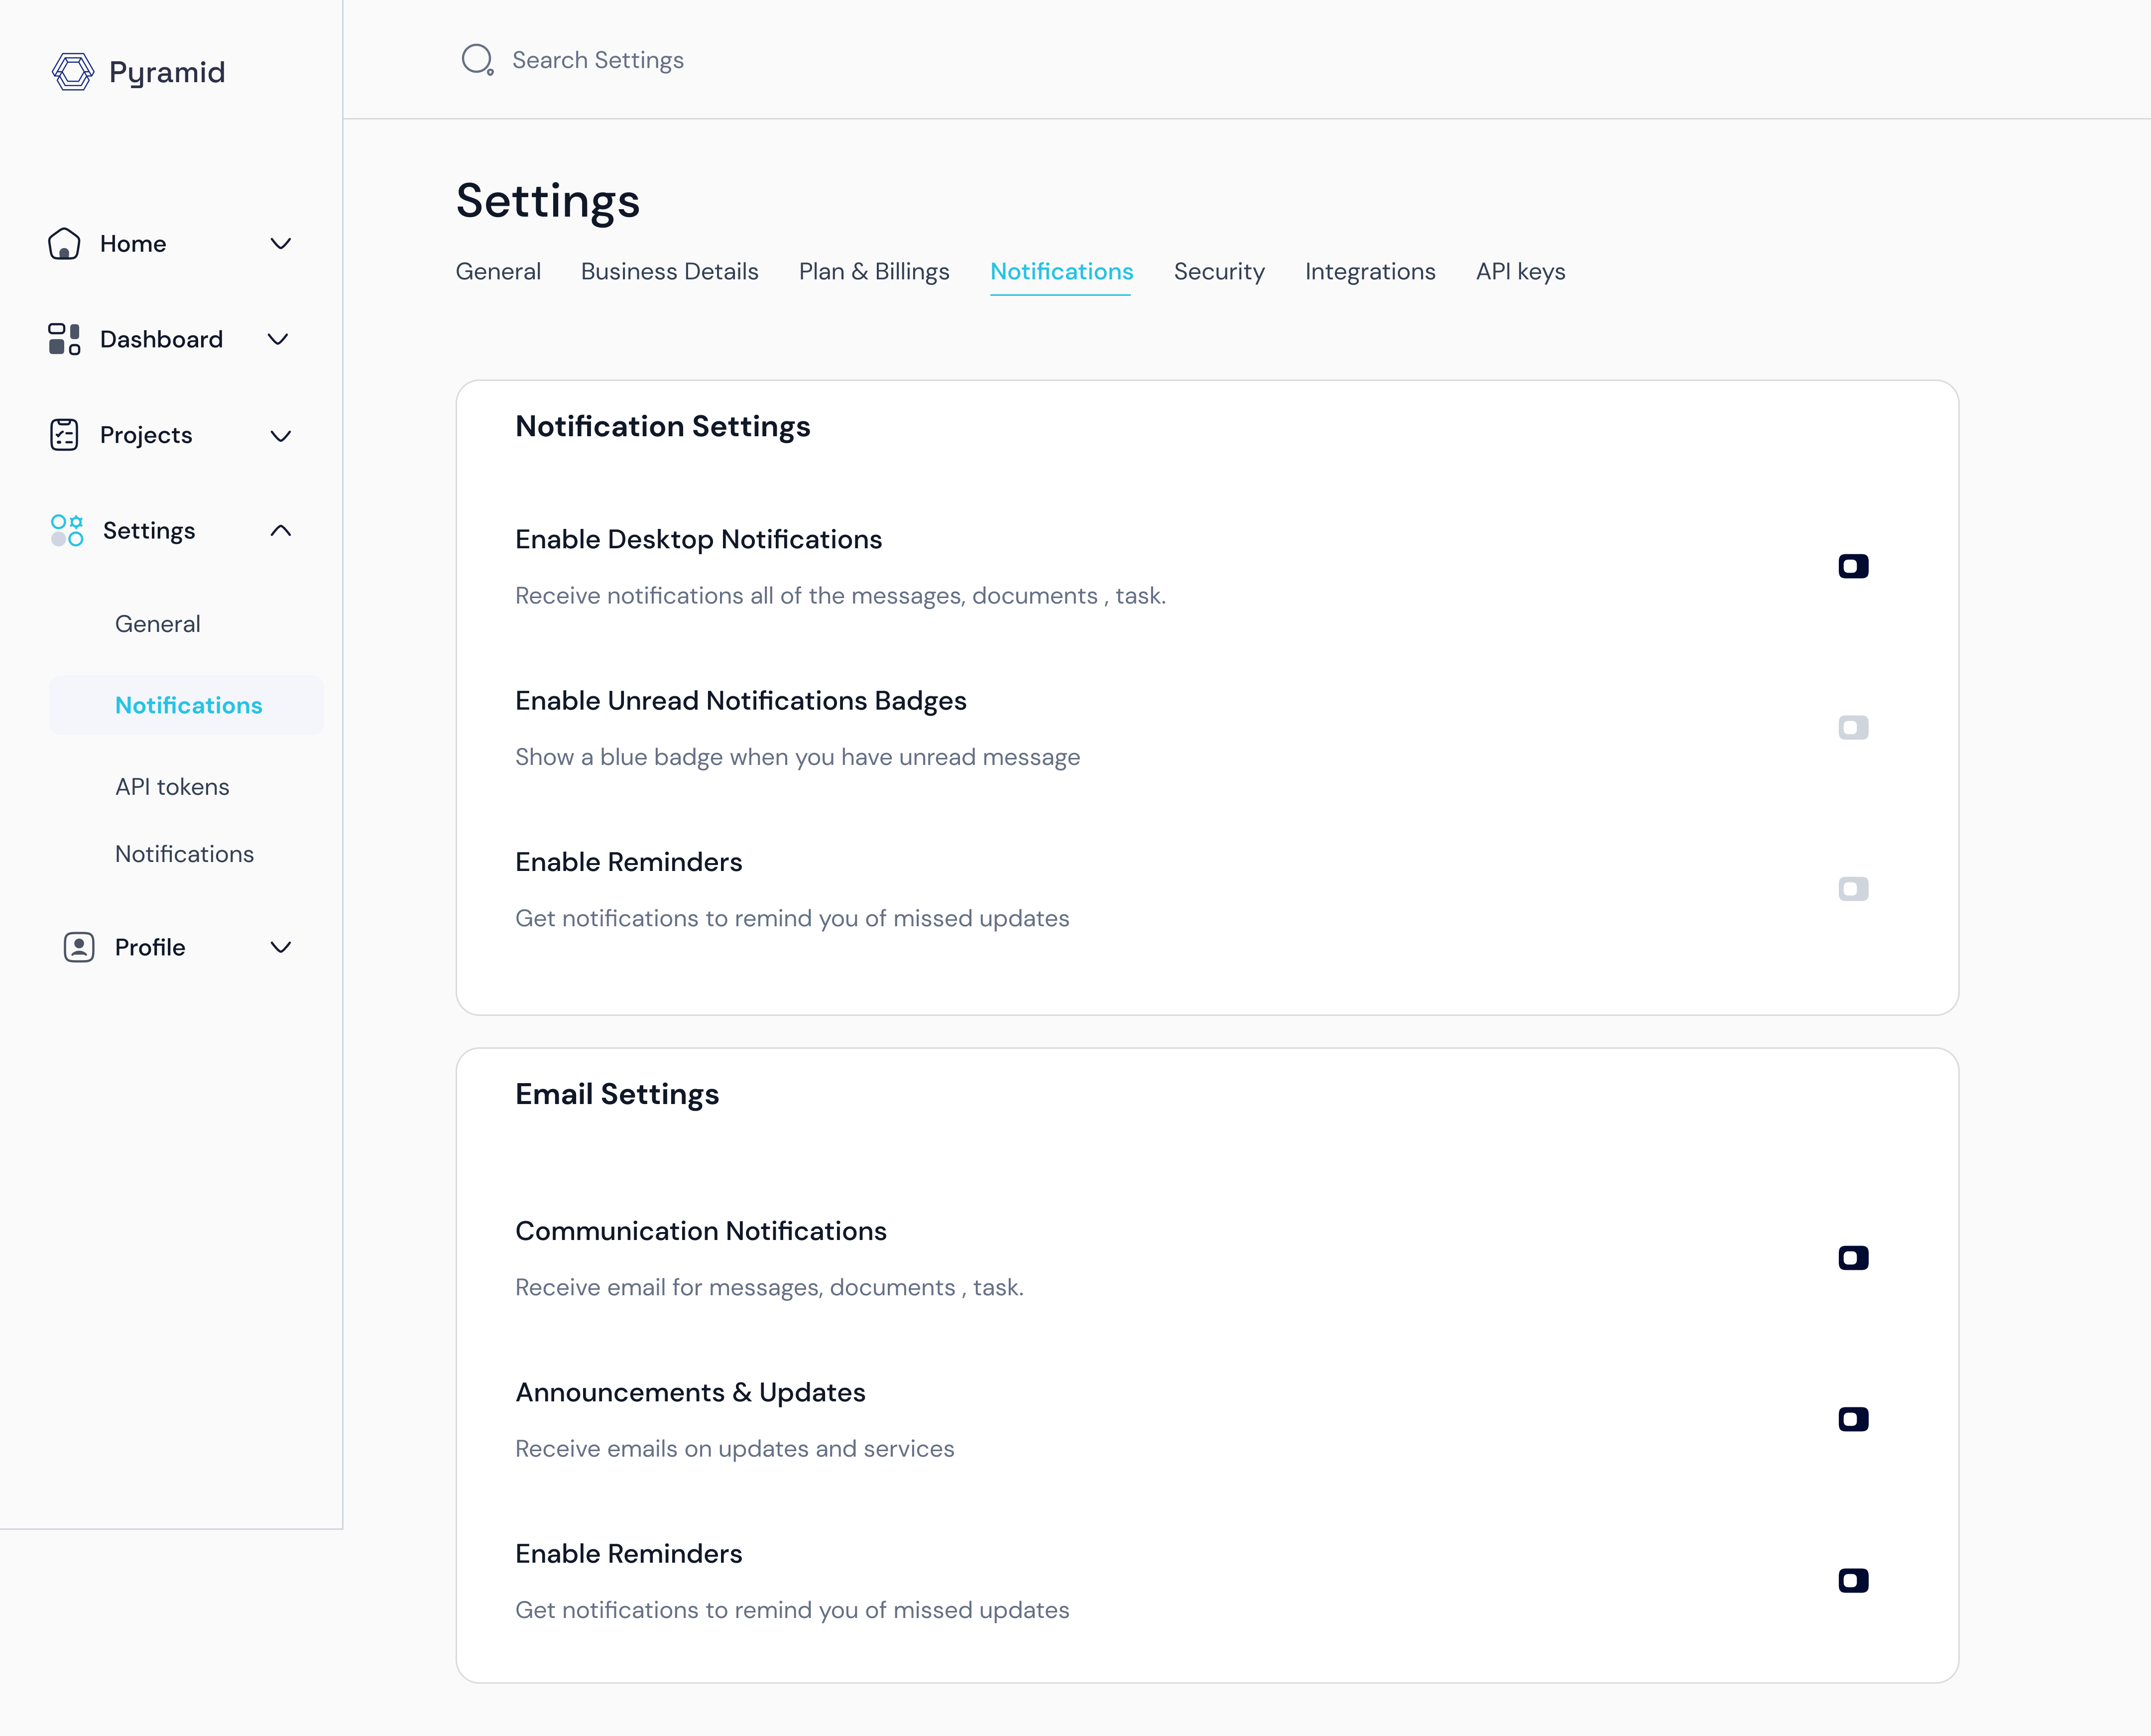Click the Dashboard grid icon
2151x1736 pixels.
[x=64, y=339]
